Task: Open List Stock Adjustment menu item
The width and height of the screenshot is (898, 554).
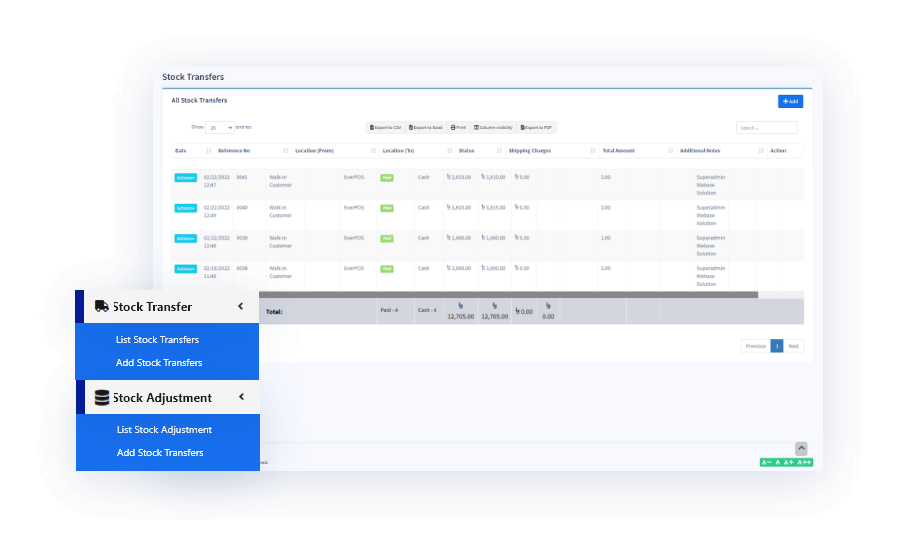Action: tap(164, 430)
